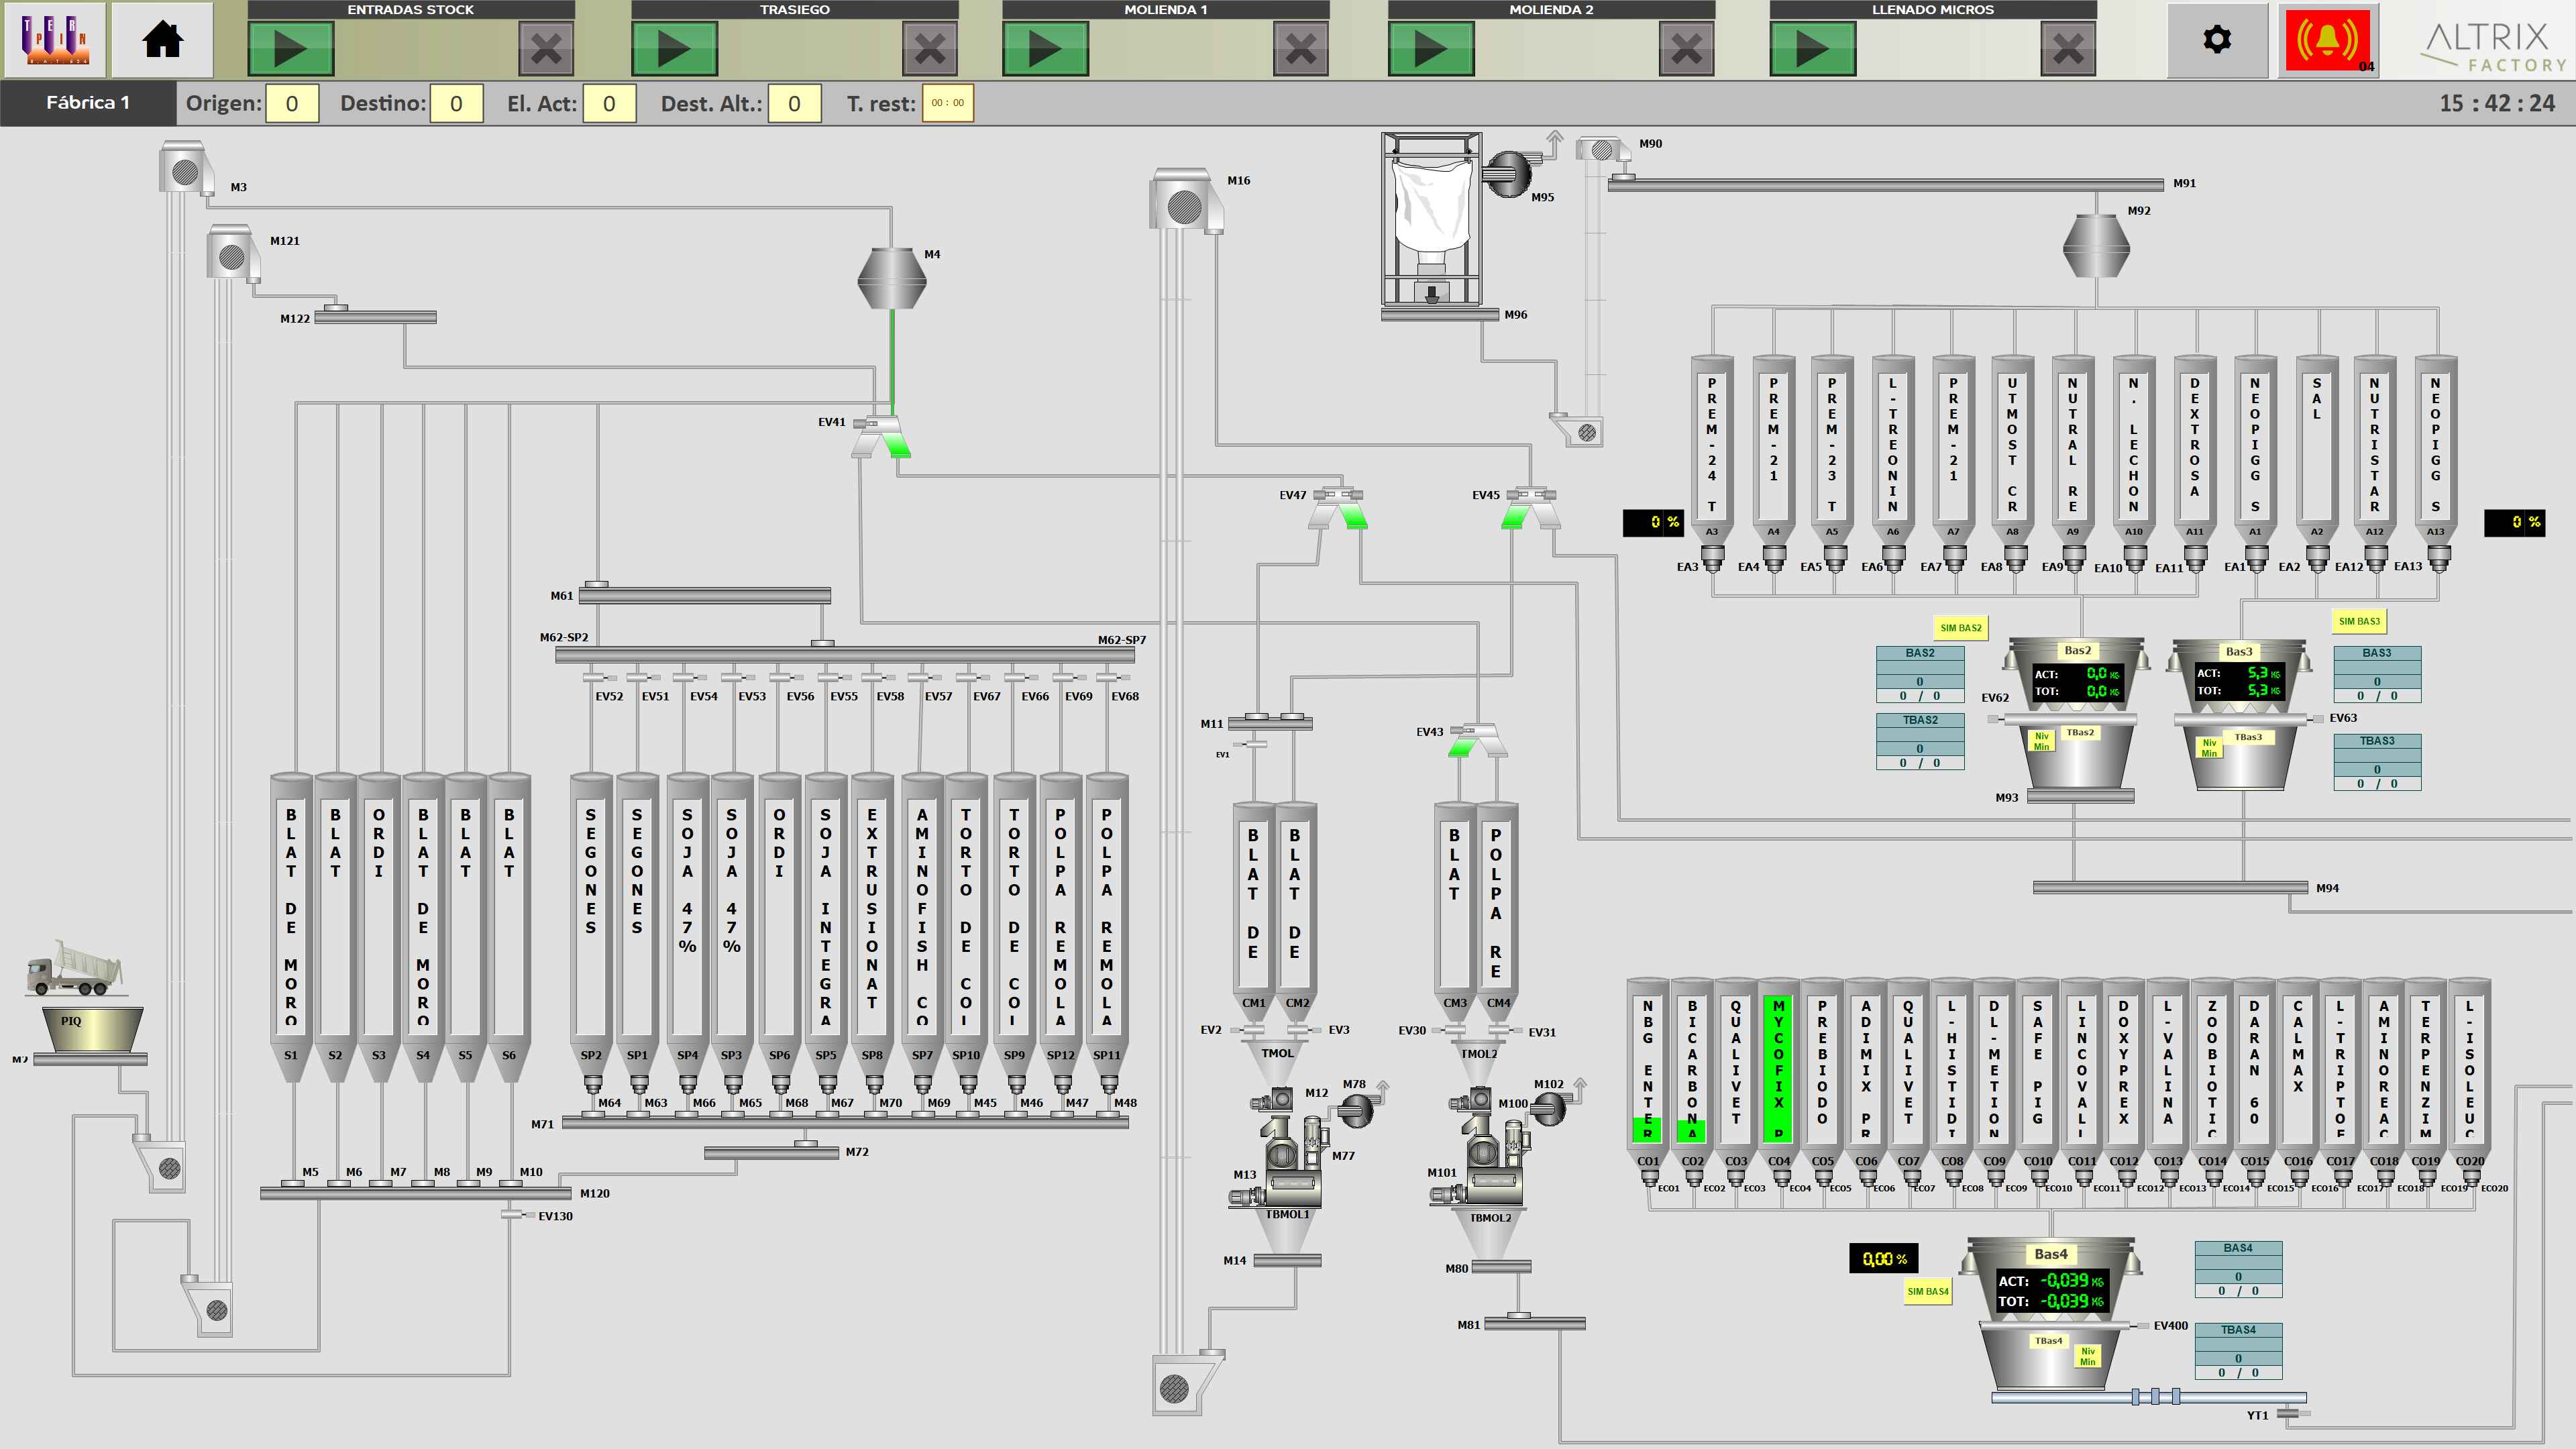Toggle the SIM BAS3 simulation button
The height and width of the screenshot is (1449, 2576).
pyautogui.click(x=2358, y=621)
